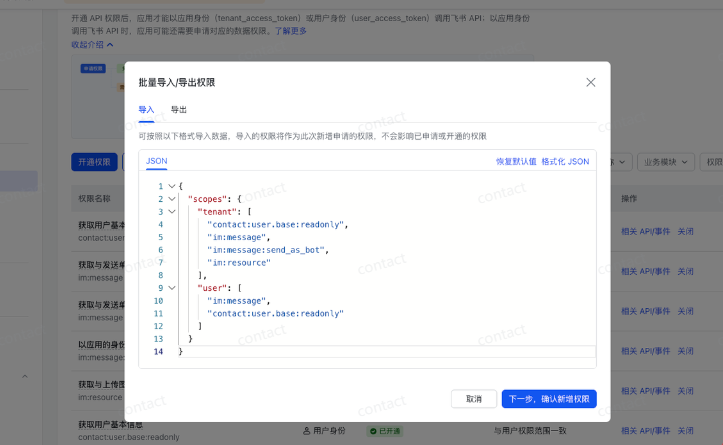Collapse the "scopes" fold arrow on line 2
The height and width of the screenshot is (445, 723).
(x=172, y=199)
